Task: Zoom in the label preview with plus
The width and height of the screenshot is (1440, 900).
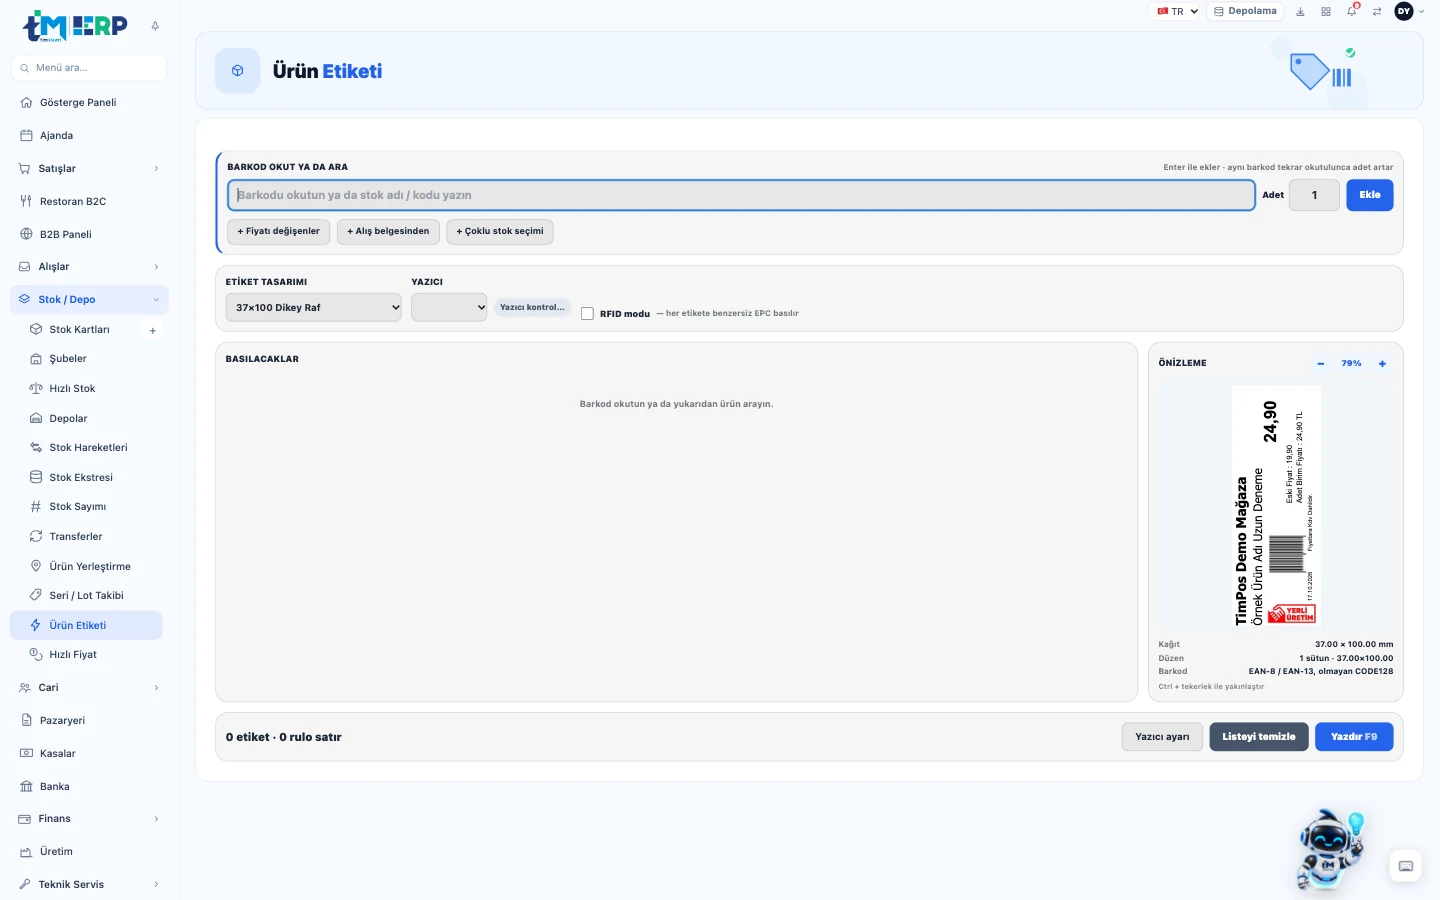Action: (x=1383, y=364)
